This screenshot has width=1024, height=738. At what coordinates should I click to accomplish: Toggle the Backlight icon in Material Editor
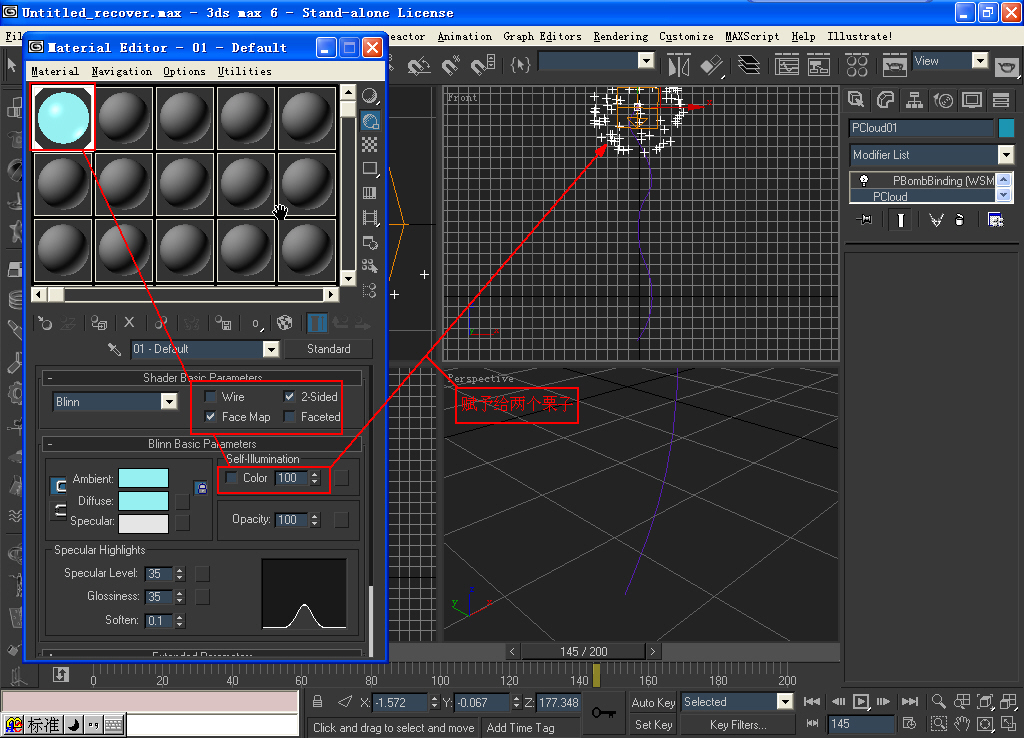(x=370, y=121)
